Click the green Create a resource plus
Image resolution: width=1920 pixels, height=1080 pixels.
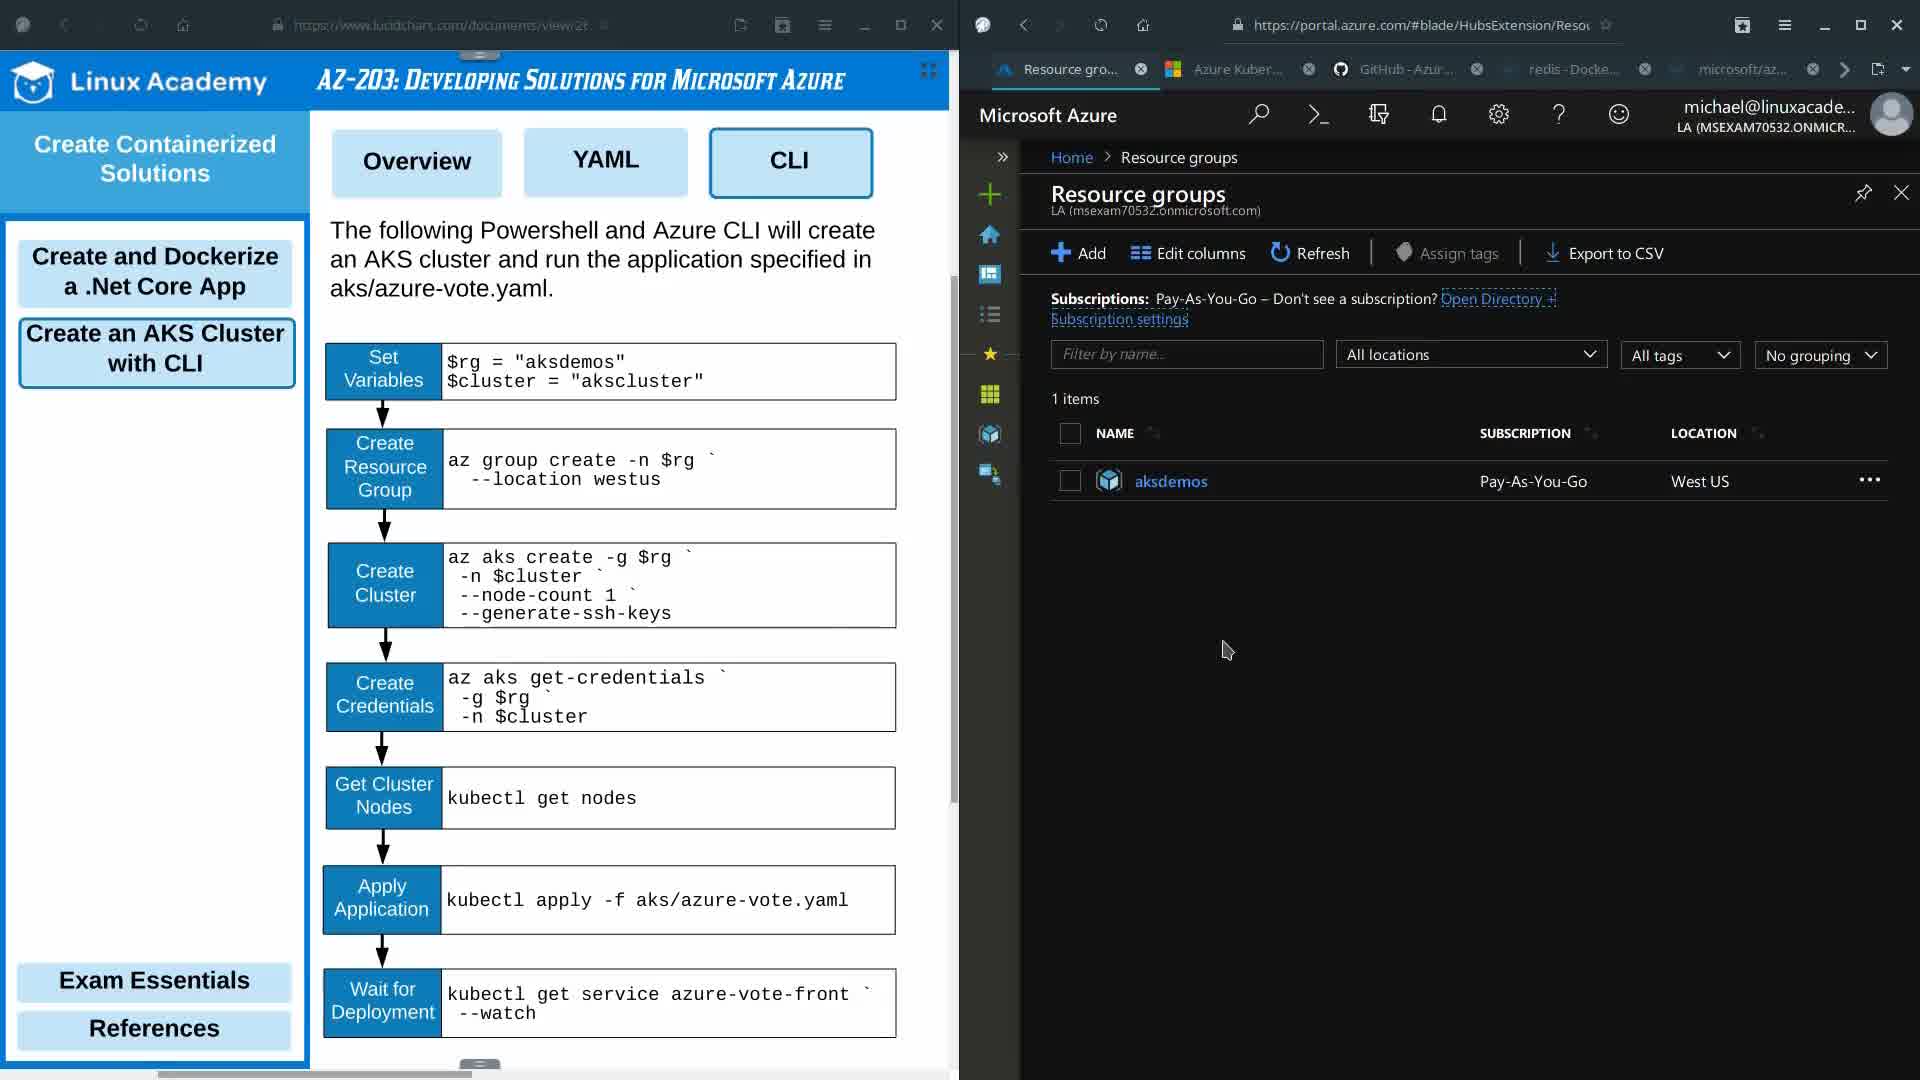pos(990,194)
